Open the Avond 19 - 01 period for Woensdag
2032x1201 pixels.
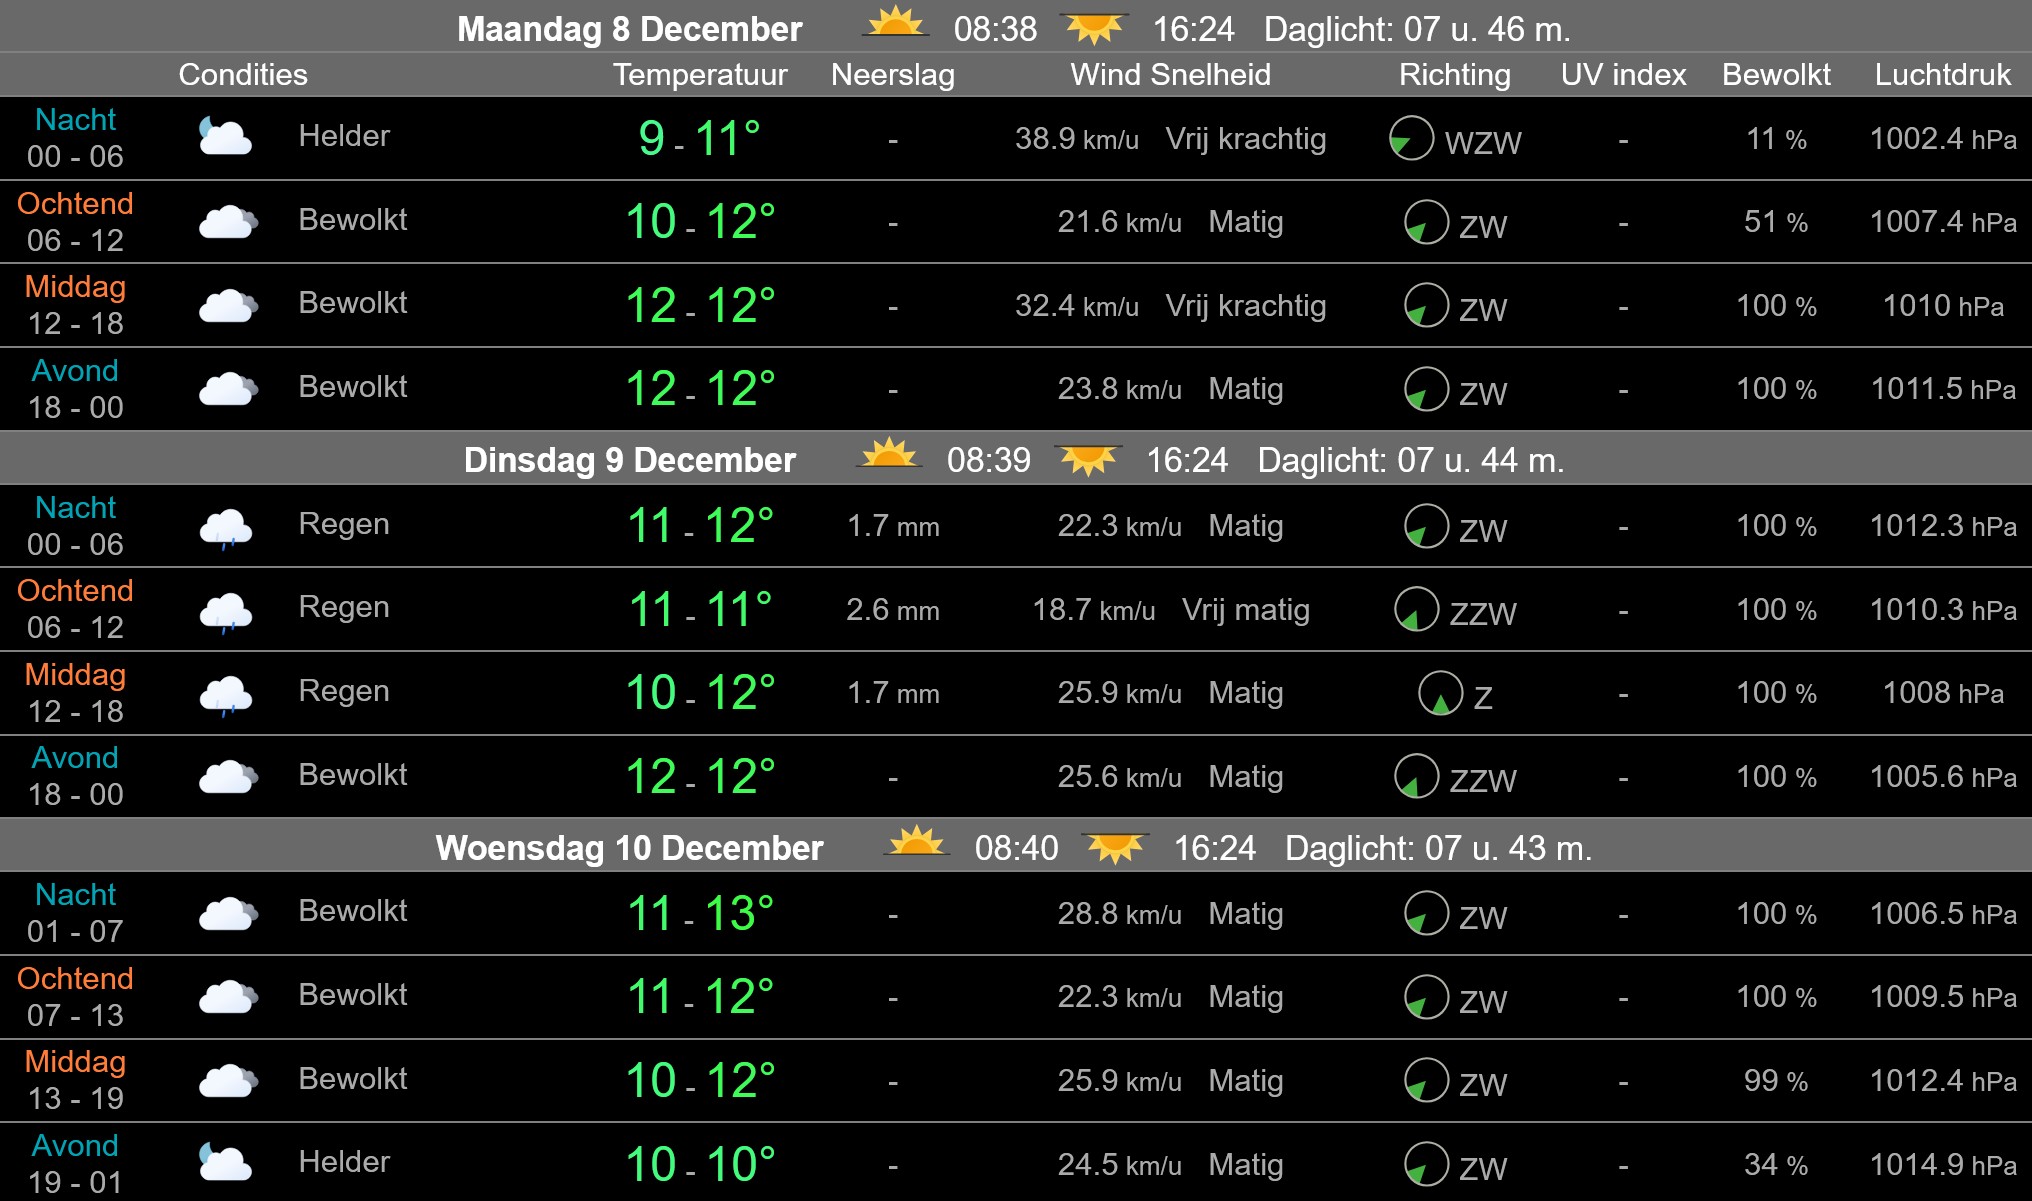tap(75, 1160)
